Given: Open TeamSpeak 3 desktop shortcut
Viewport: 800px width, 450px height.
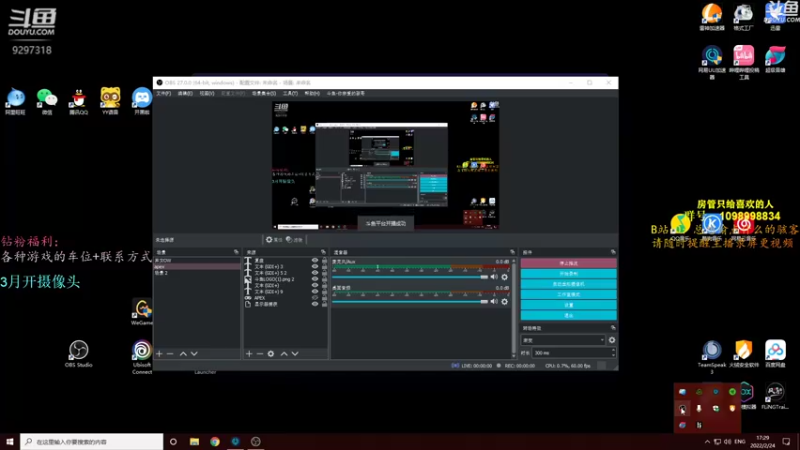Looking at the screenshot, I should (712, 357).
